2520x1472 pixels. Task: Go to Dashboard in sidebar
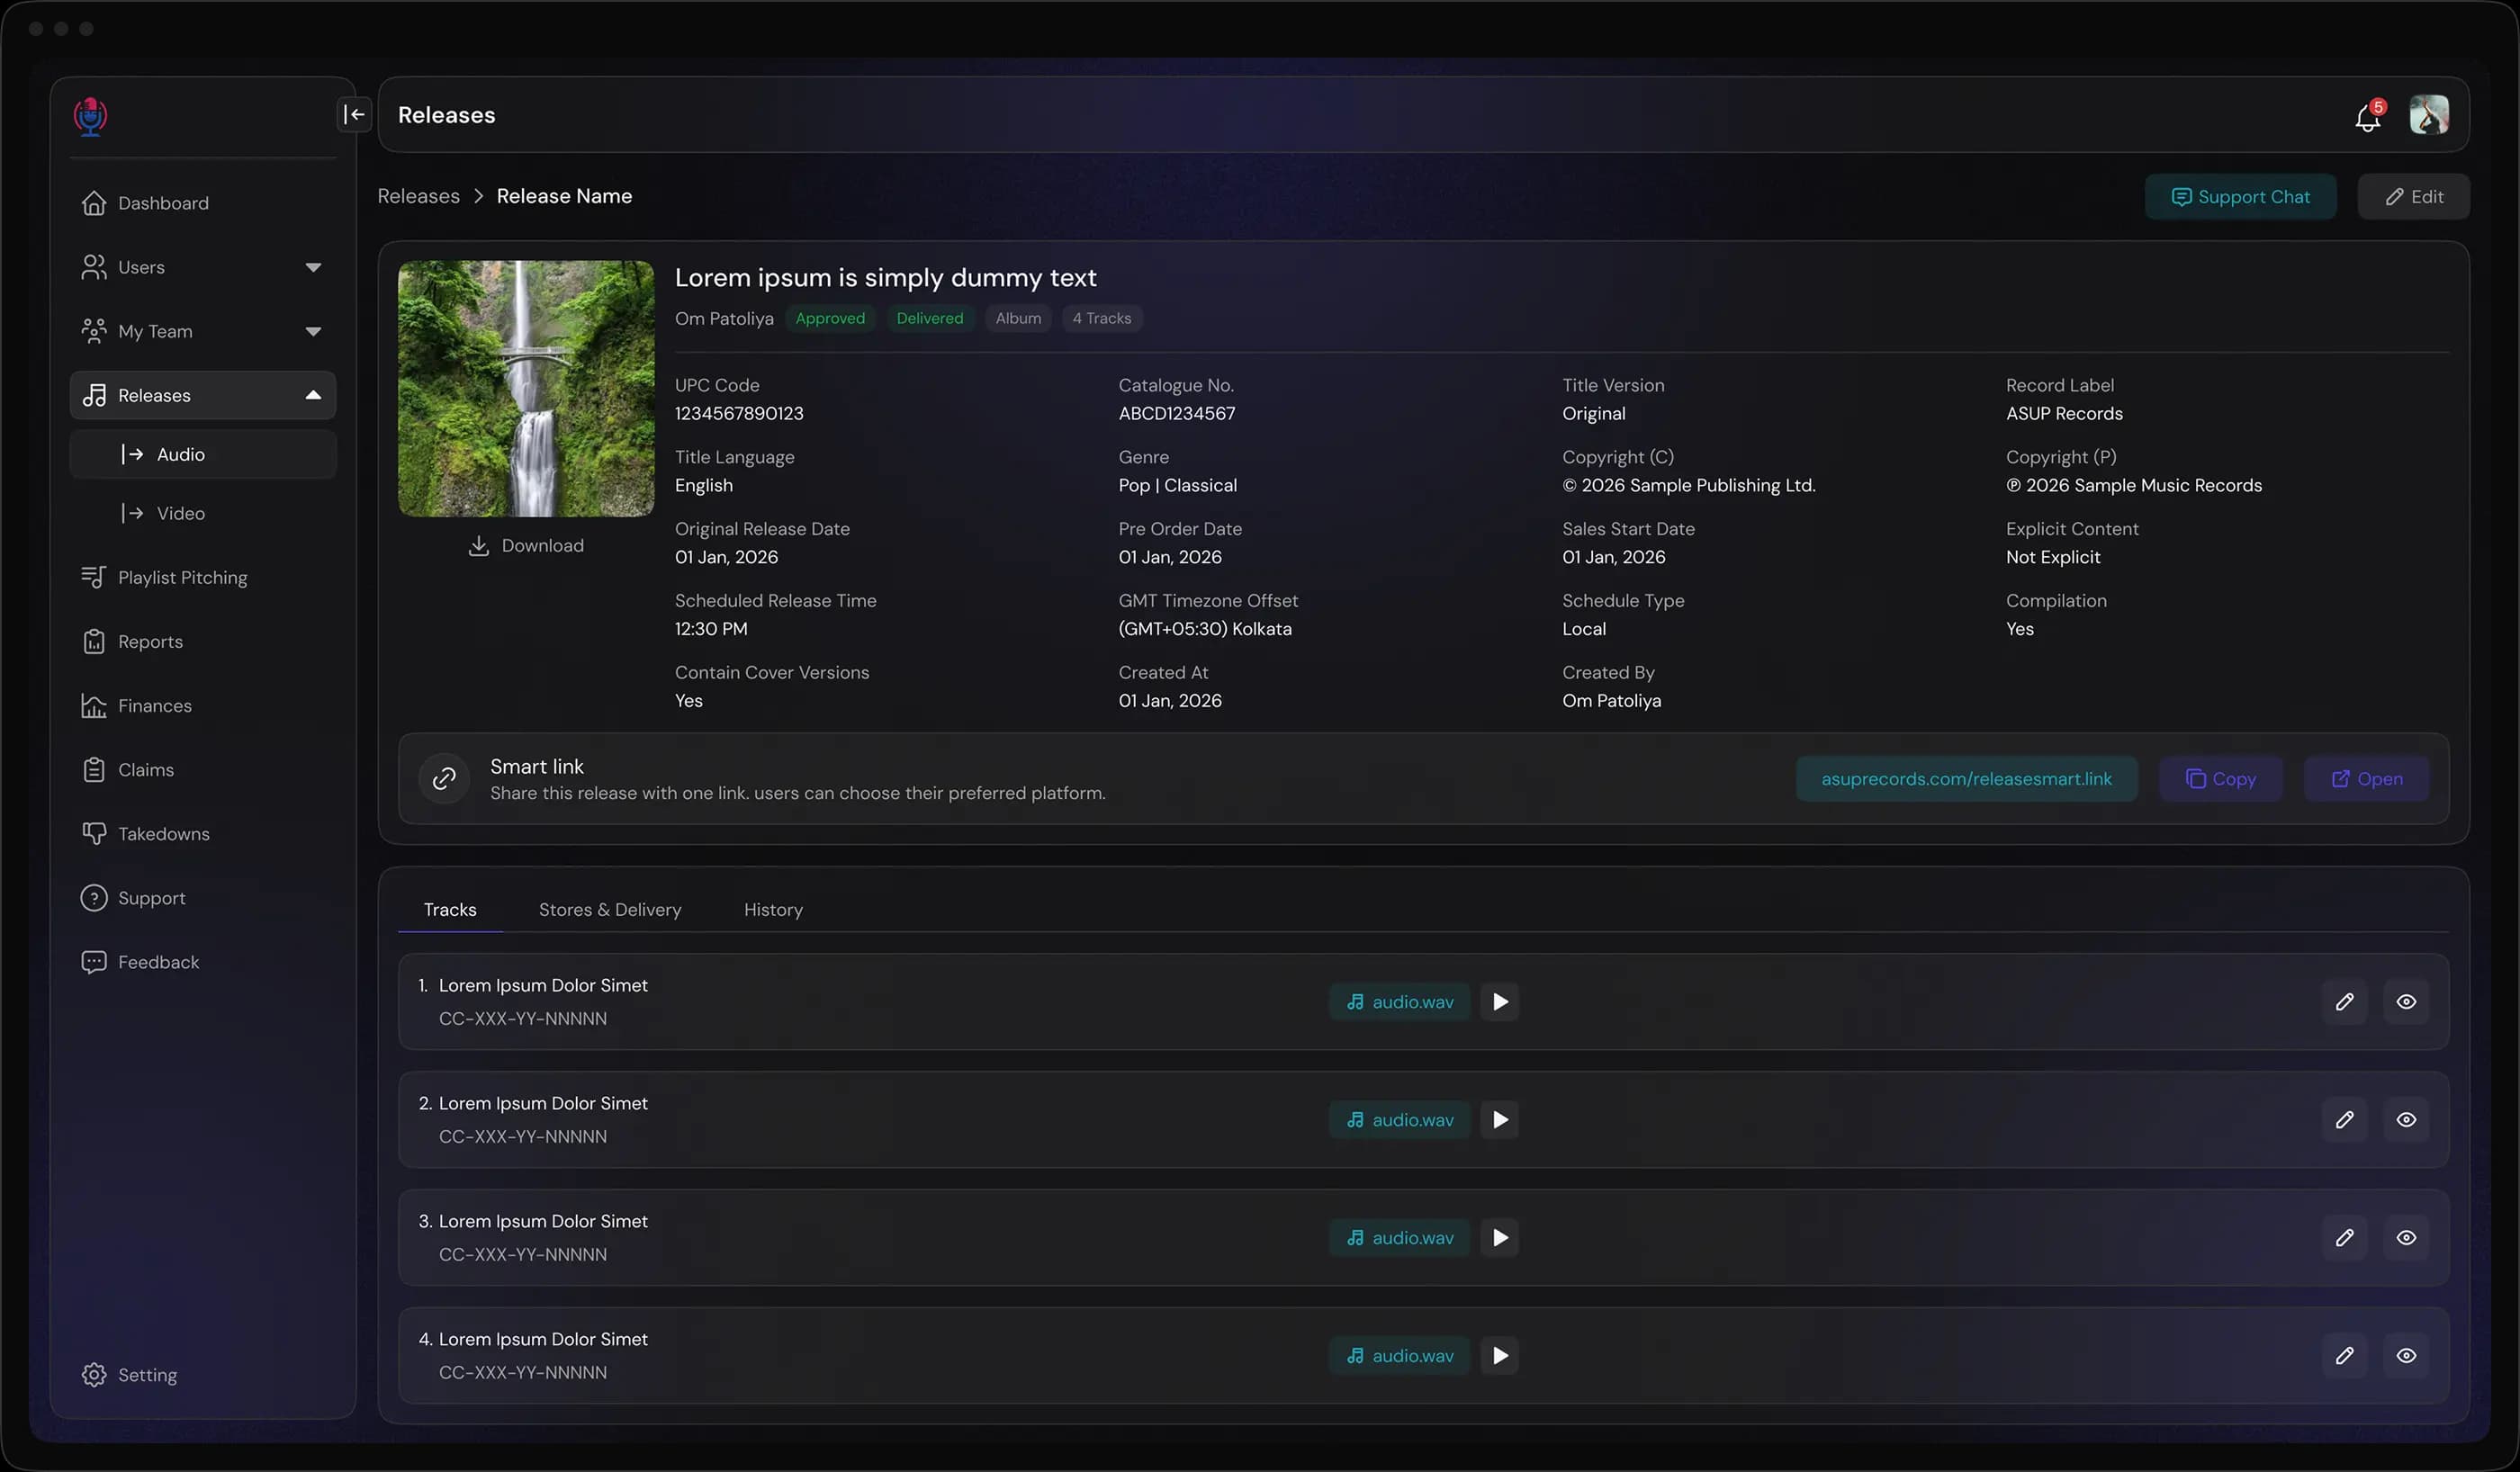click(x=203, y=203)
